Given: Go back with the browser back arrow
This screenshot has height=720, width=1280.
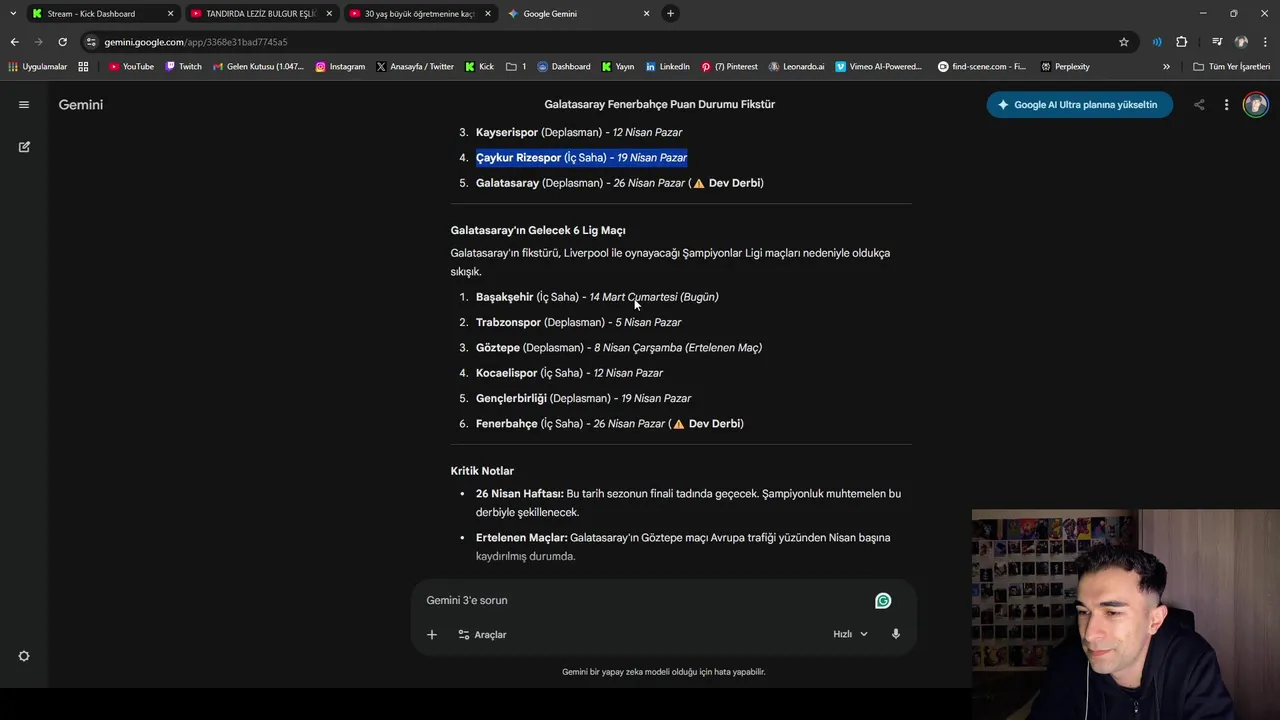Looking at the screenshot, I should (x=14, y=42).
